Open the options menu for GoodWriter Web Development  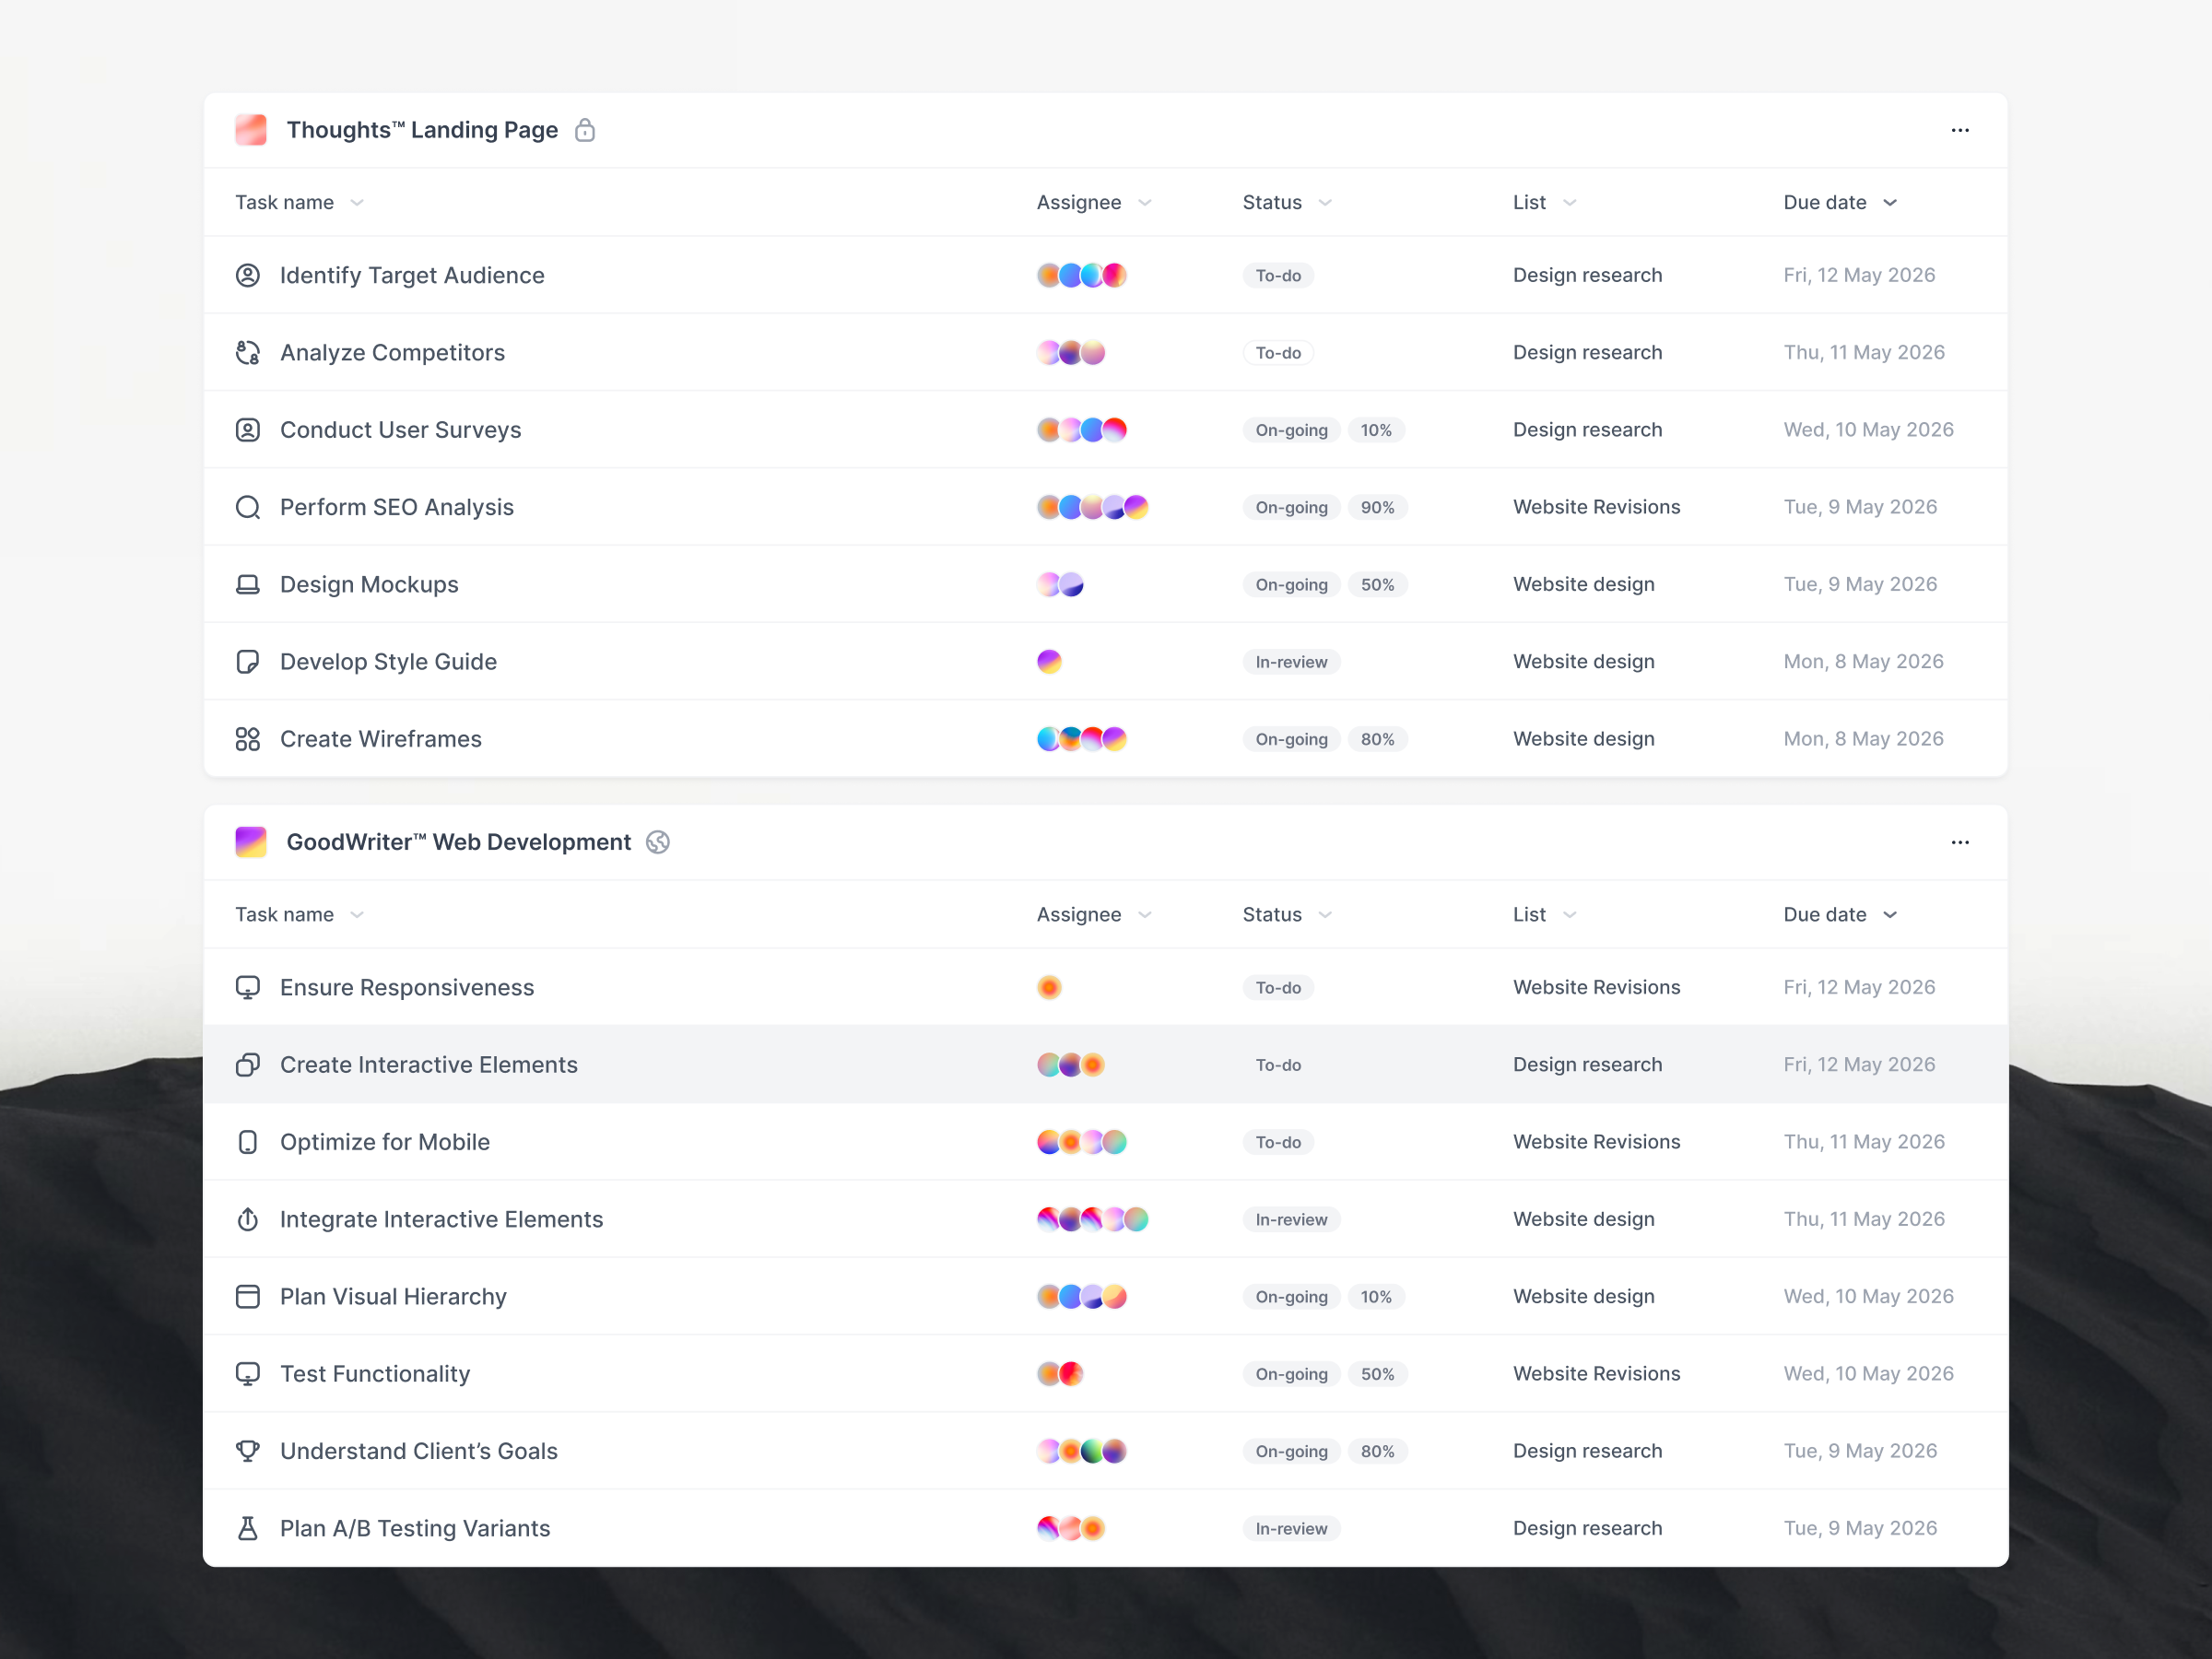pos(1960,842)
